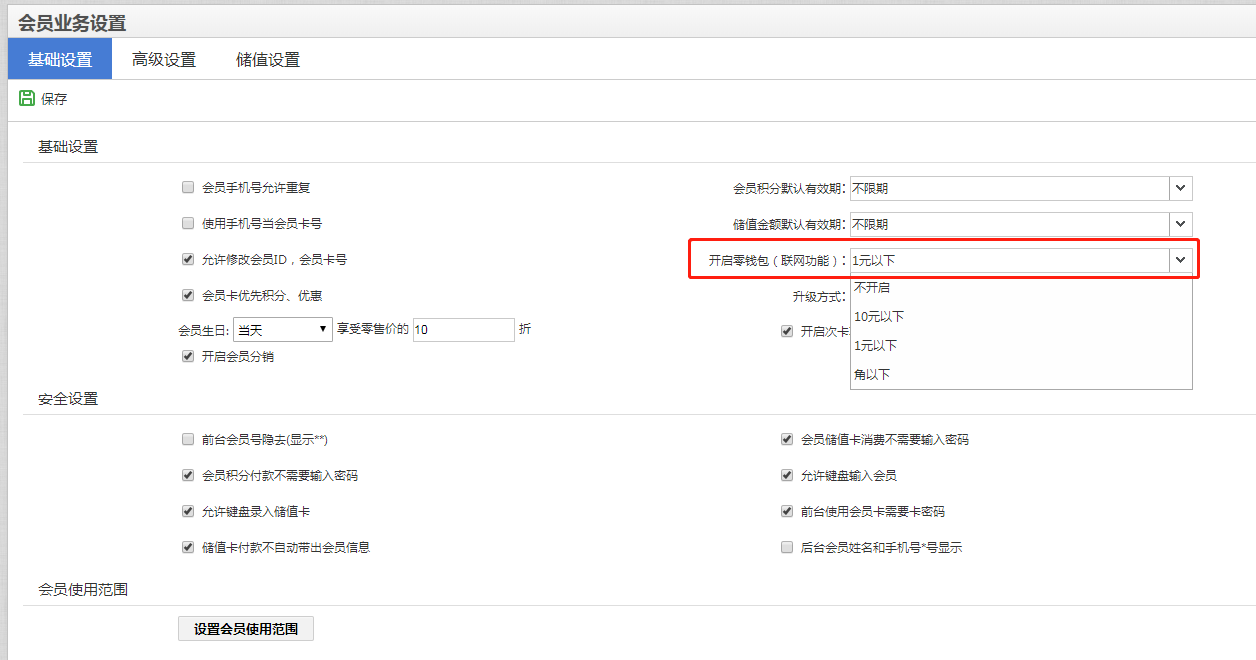Enable 后台会员姓名和手机号*号显示

787,547
